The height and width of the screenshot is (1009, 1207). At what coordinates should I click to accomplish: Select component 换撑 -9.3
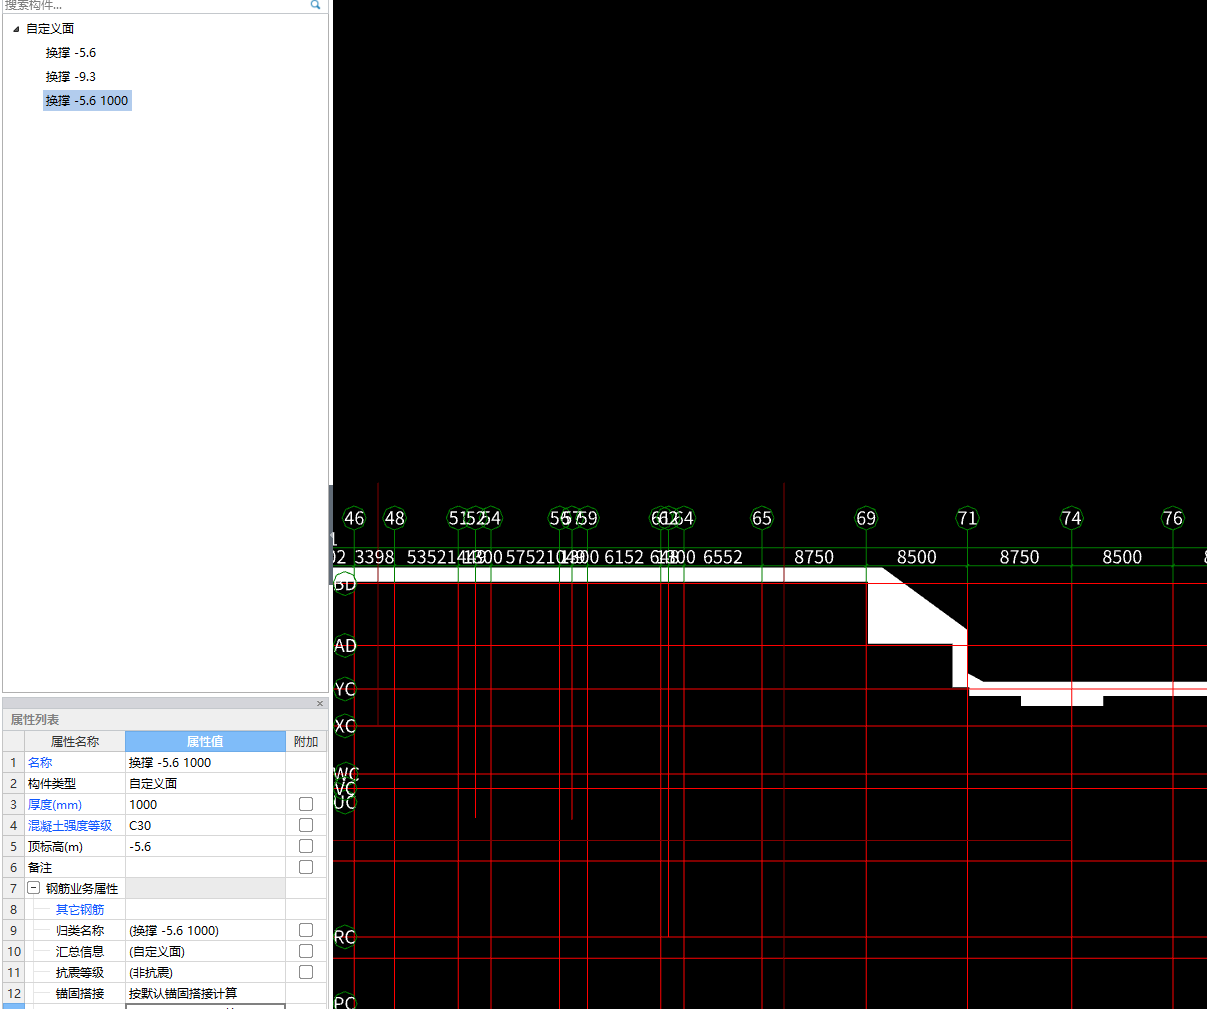point(71,77)
